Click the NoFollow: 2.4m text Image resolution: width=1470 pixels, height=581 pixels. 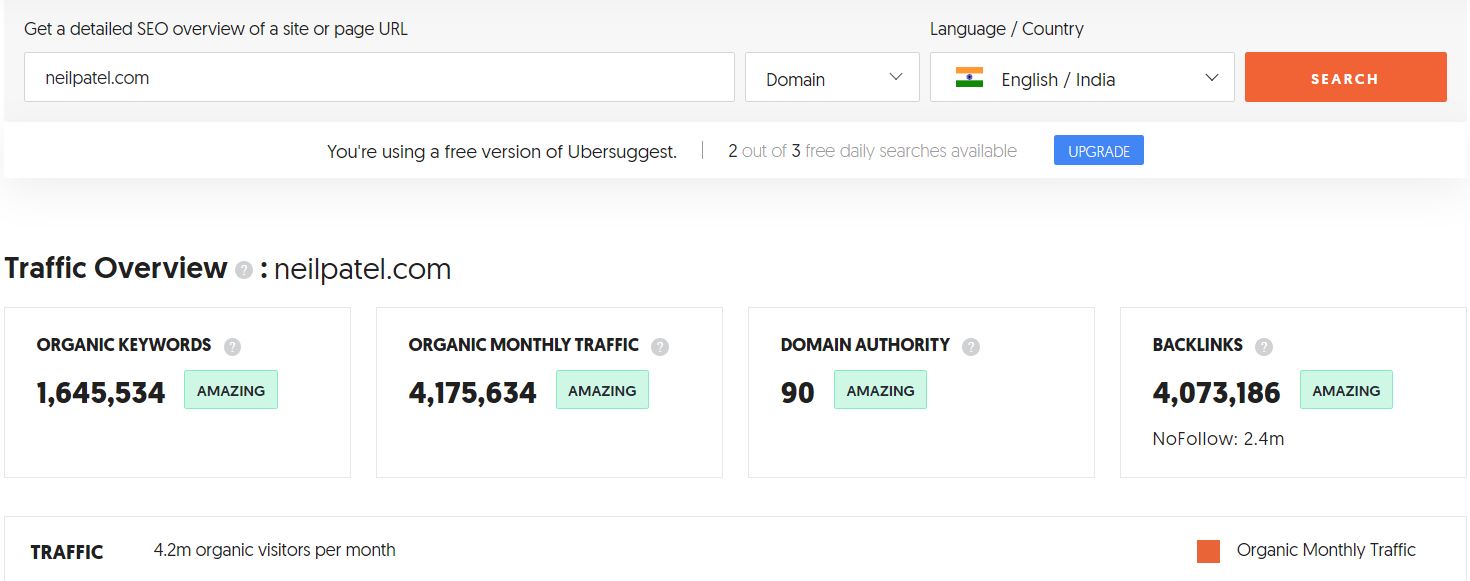pyautogui.click(x=1218, y=438)
